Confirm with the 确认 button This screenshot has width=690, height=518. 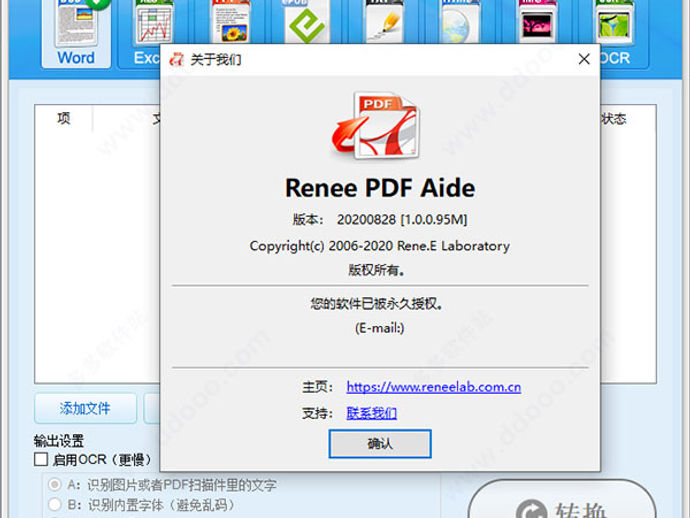(x=380, y=444)
